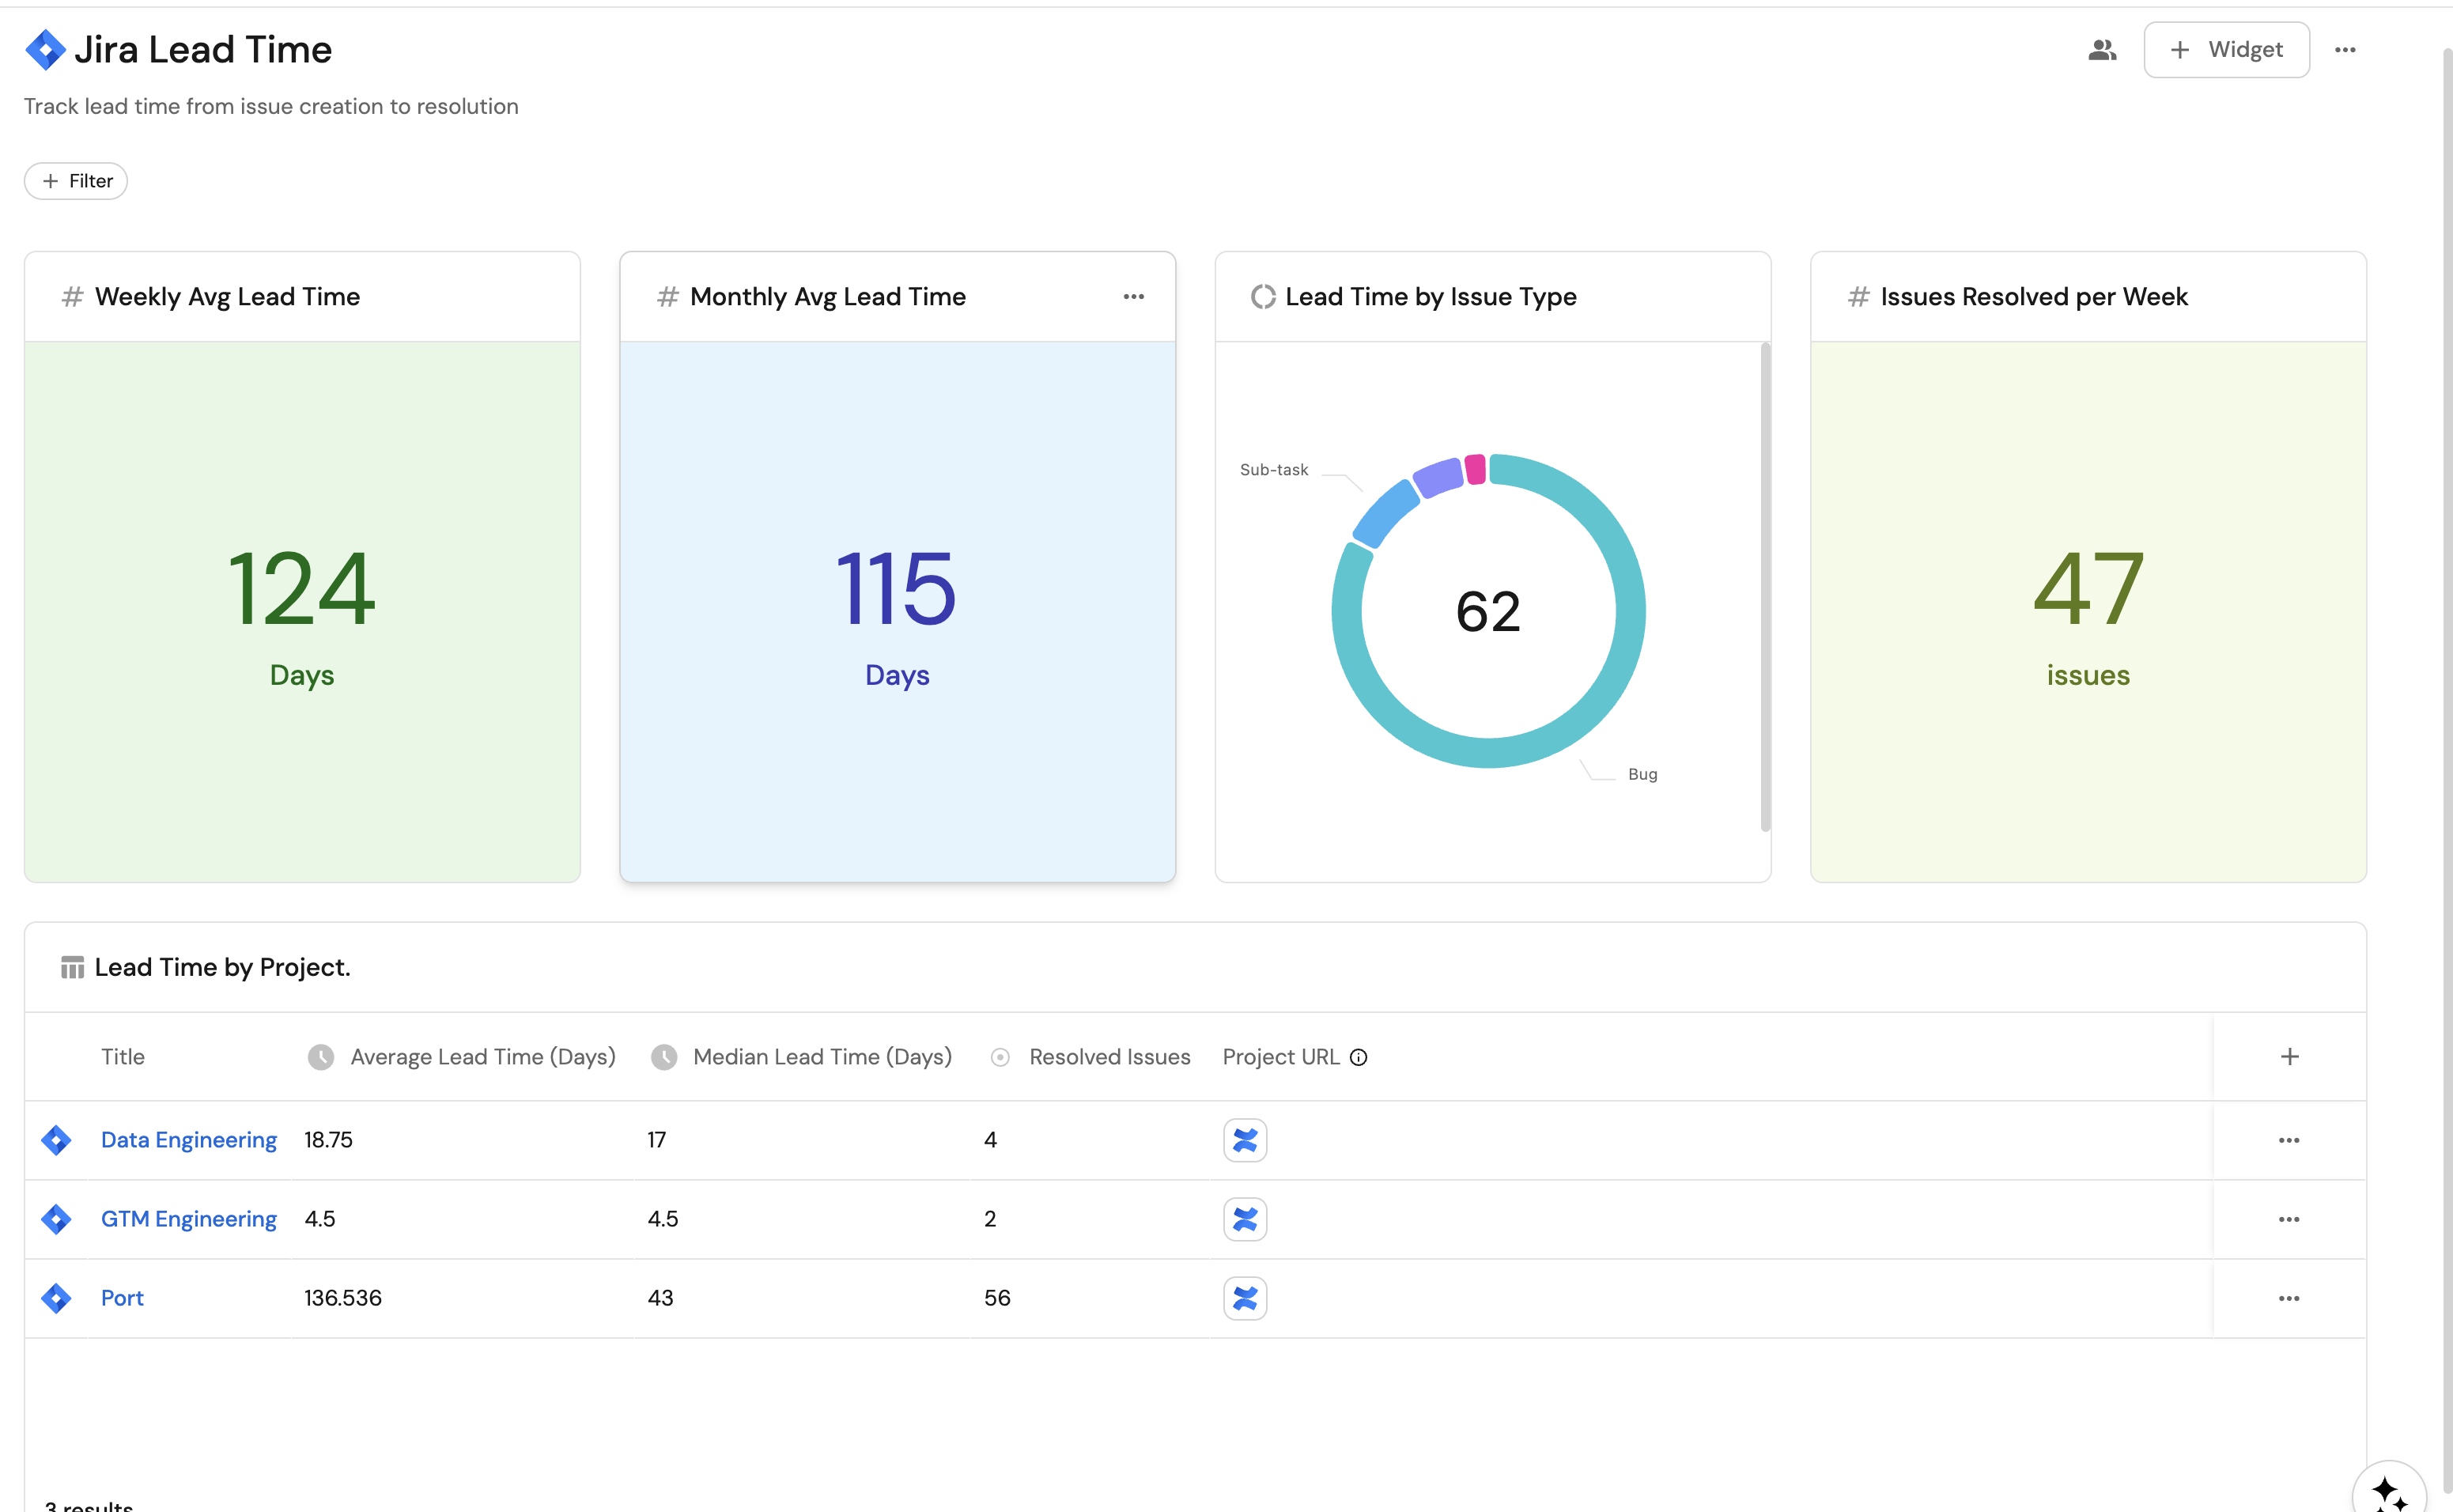This screenshot has height=1512, width=2453.
Task: Open page options three-dot menu
Action: pos(2345,50)
